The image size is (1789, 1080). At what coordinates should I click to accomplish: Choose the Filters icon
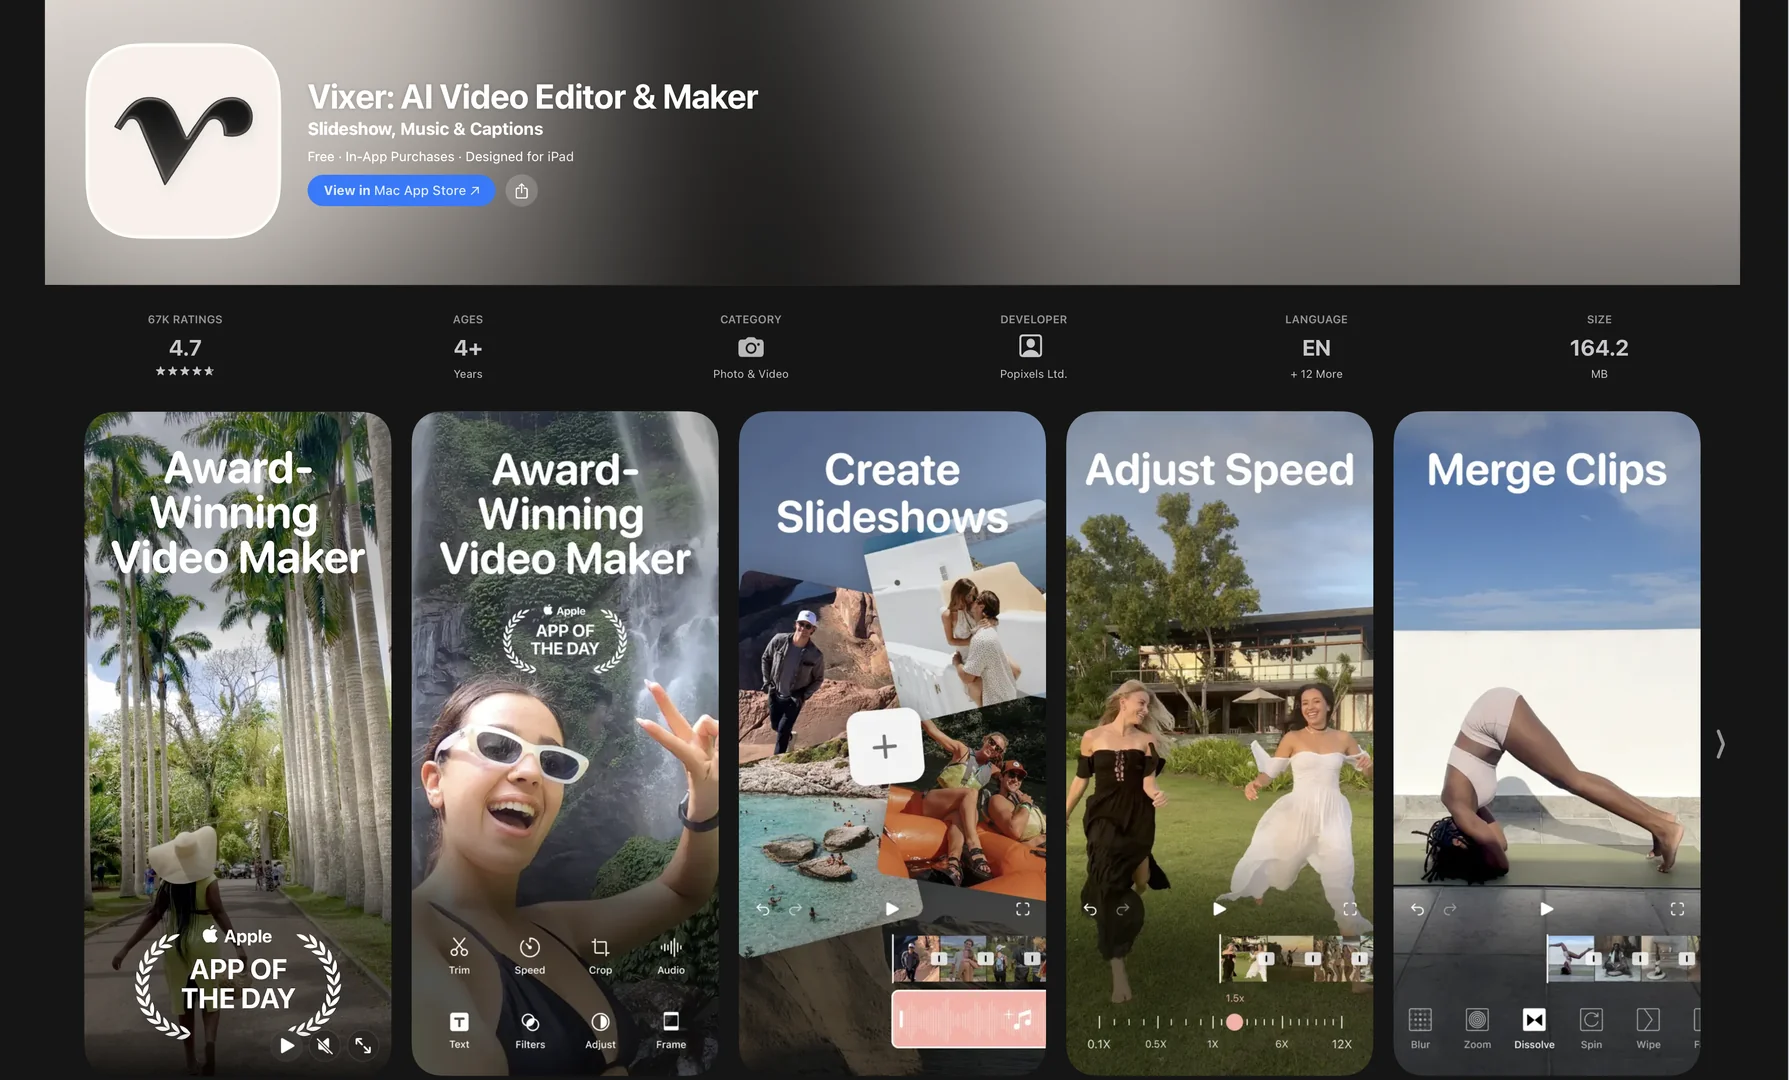(530, 1021)
